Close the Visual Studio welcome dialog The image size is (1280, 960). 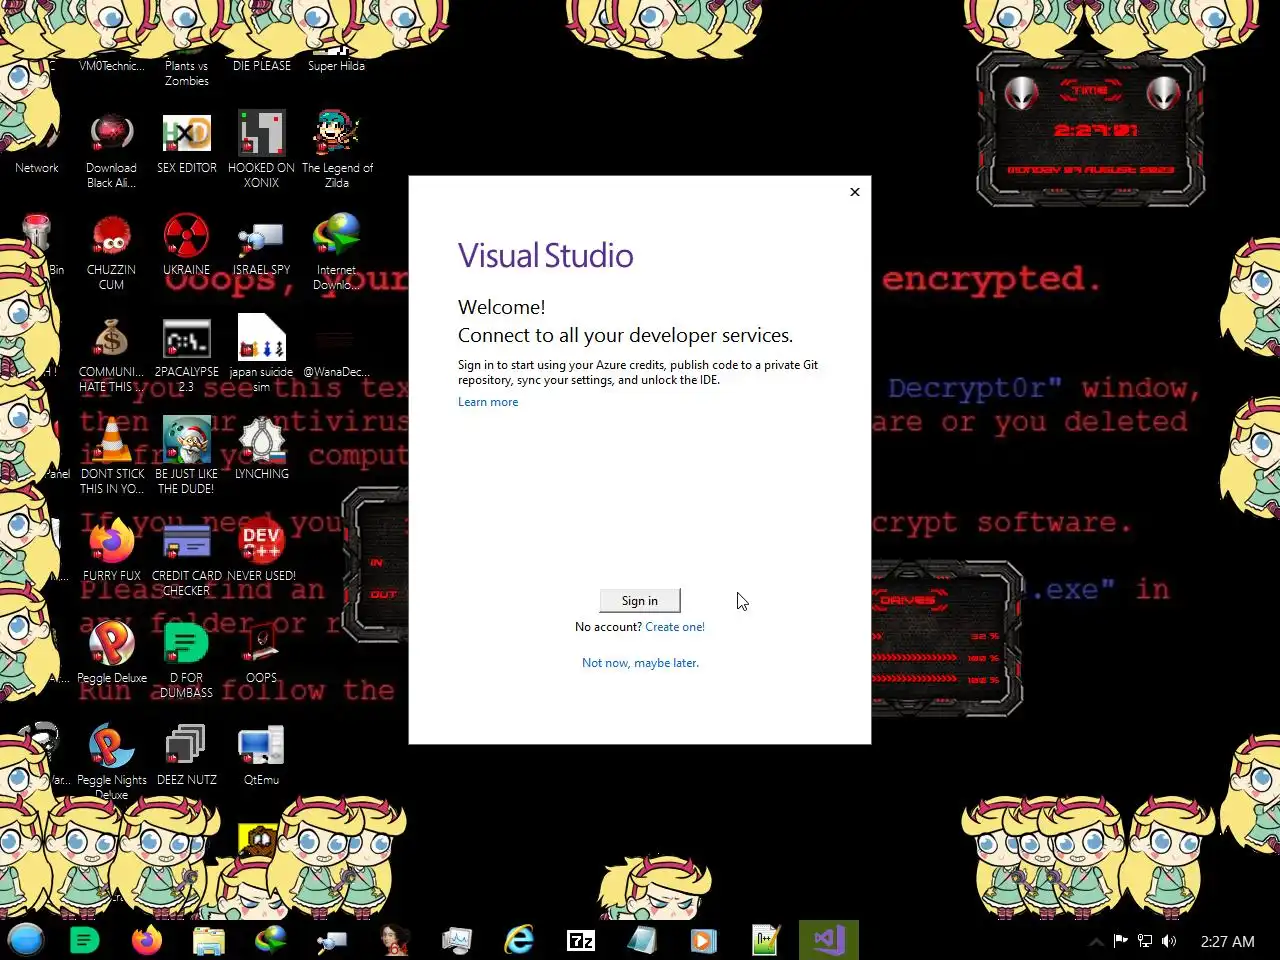(x=855, y=192)
